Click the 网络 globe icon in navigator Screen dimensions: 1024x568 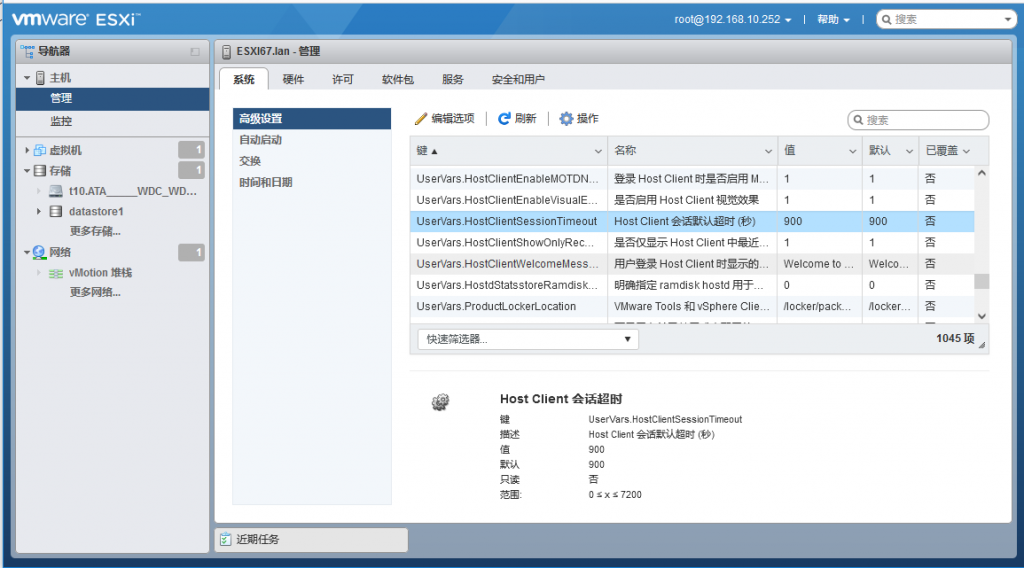tap(39, 252)
